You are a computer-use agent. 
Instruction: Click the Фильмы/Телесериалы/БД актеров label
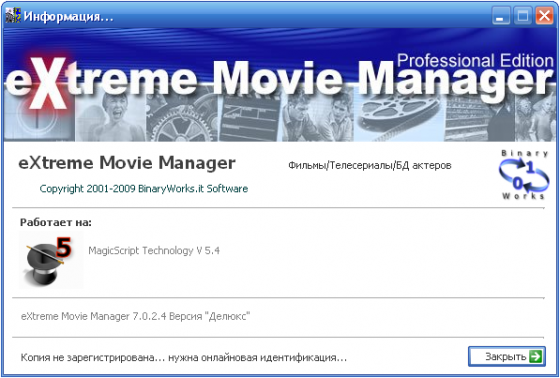370,165
